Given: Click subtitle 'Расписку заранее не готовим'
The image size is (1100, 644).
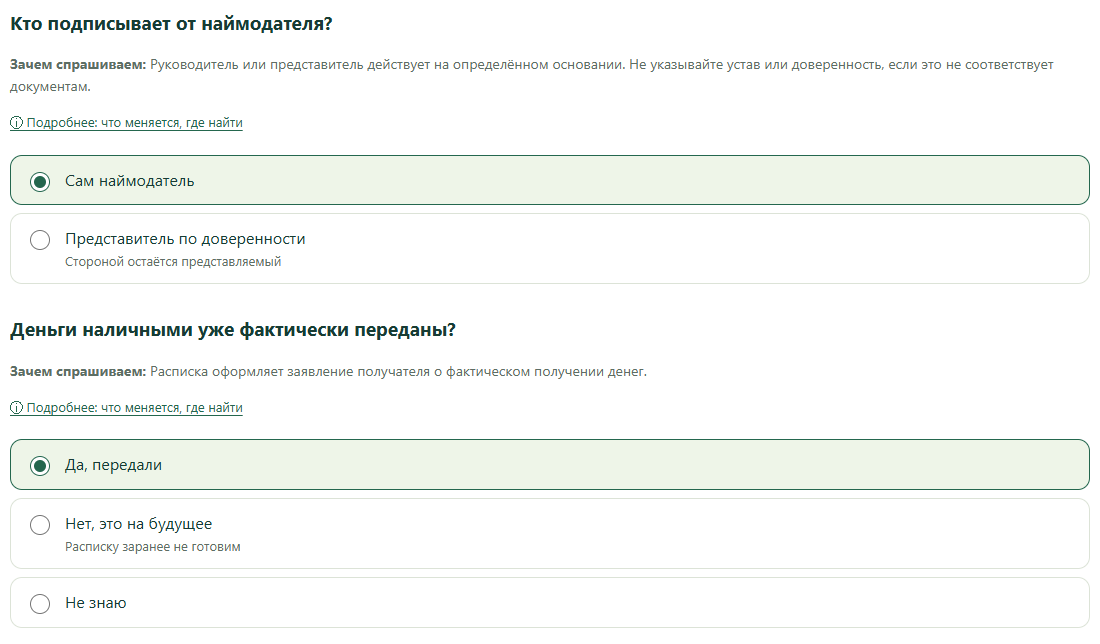Looking at the screenshot, I should coord(153,546).
